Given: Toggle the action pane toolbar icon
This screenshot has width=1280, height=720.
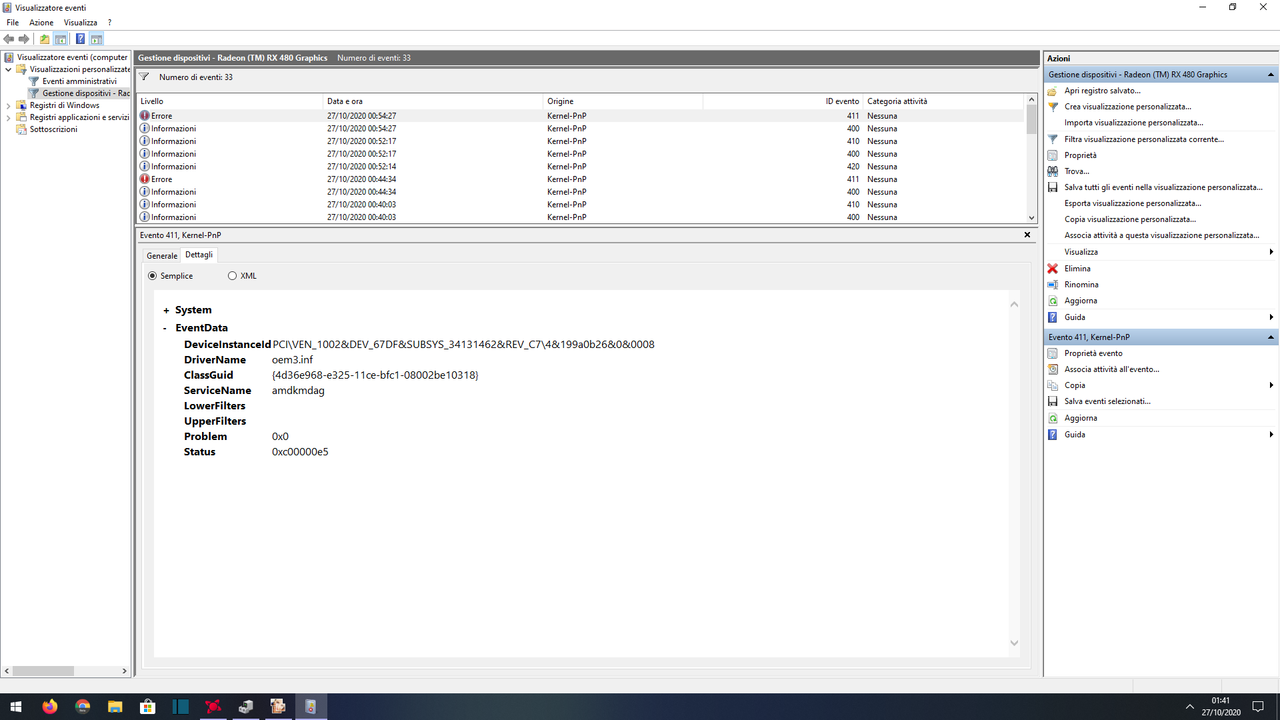Looking at the screenshot, I should tap(97, 39).
